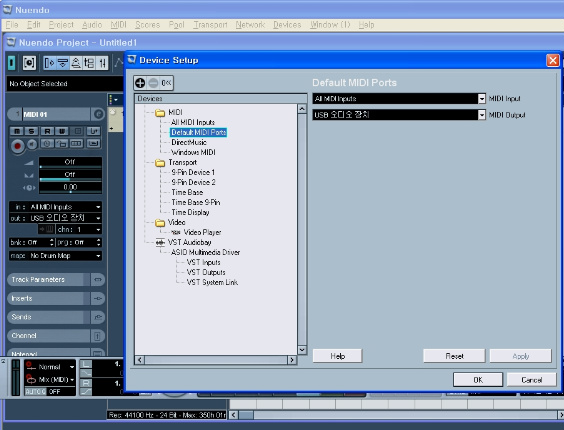
Task: Open the Transport menu
Action: (210, 25)
